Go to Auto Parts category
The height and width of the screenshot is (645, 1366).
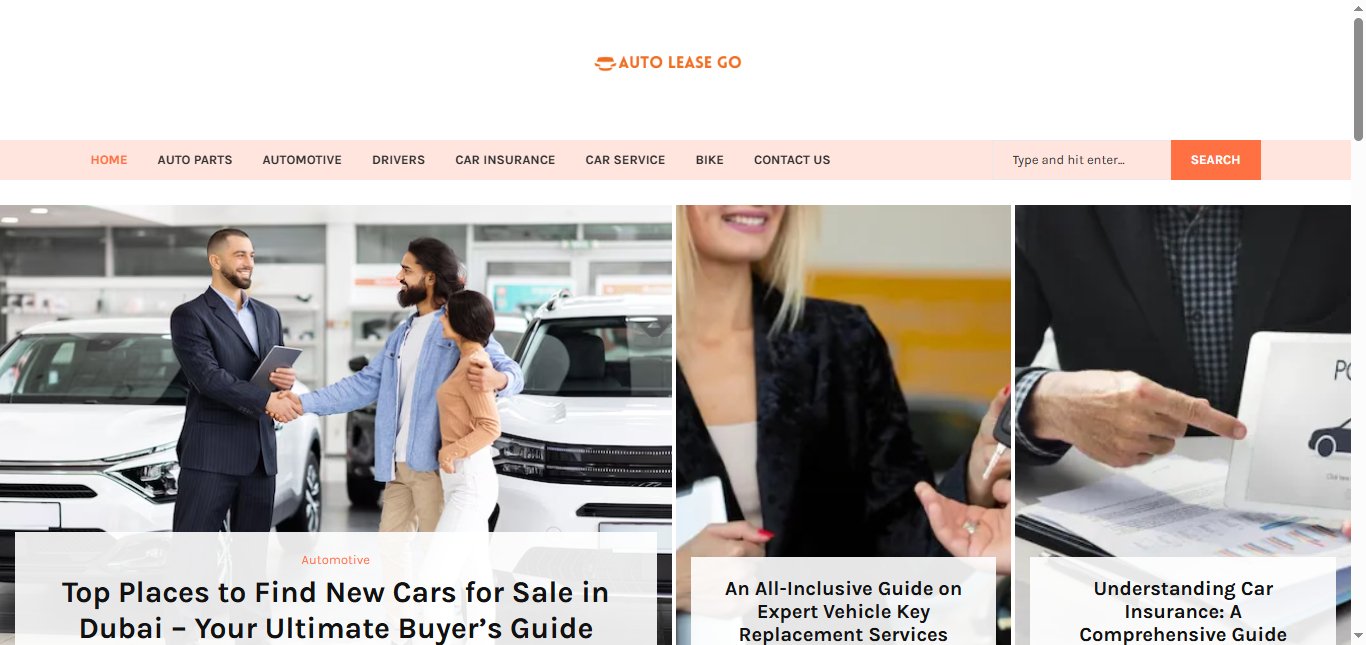pyautogui.click(x=195, y=160)
